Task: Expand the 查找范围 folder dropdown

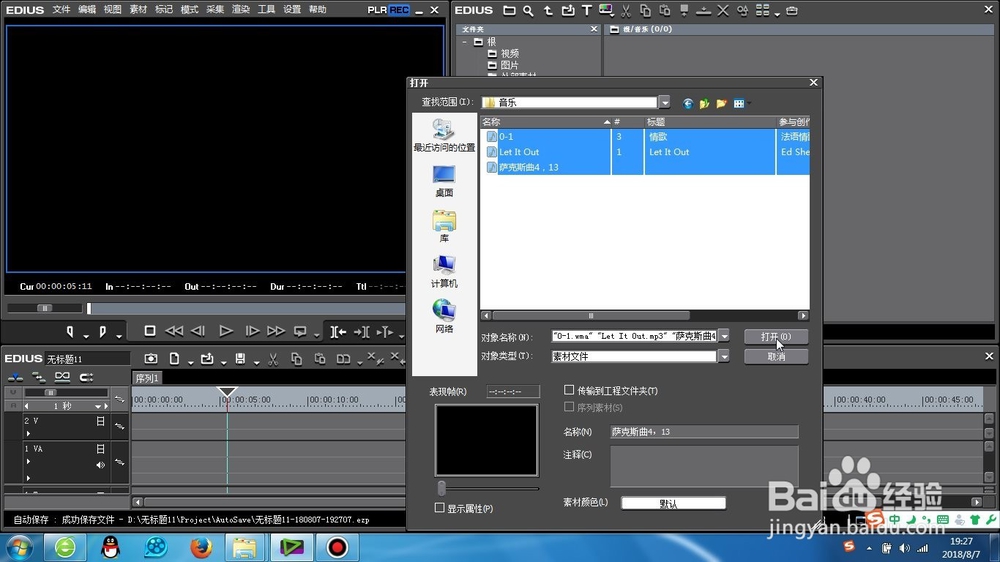Action: click(665, 102)
